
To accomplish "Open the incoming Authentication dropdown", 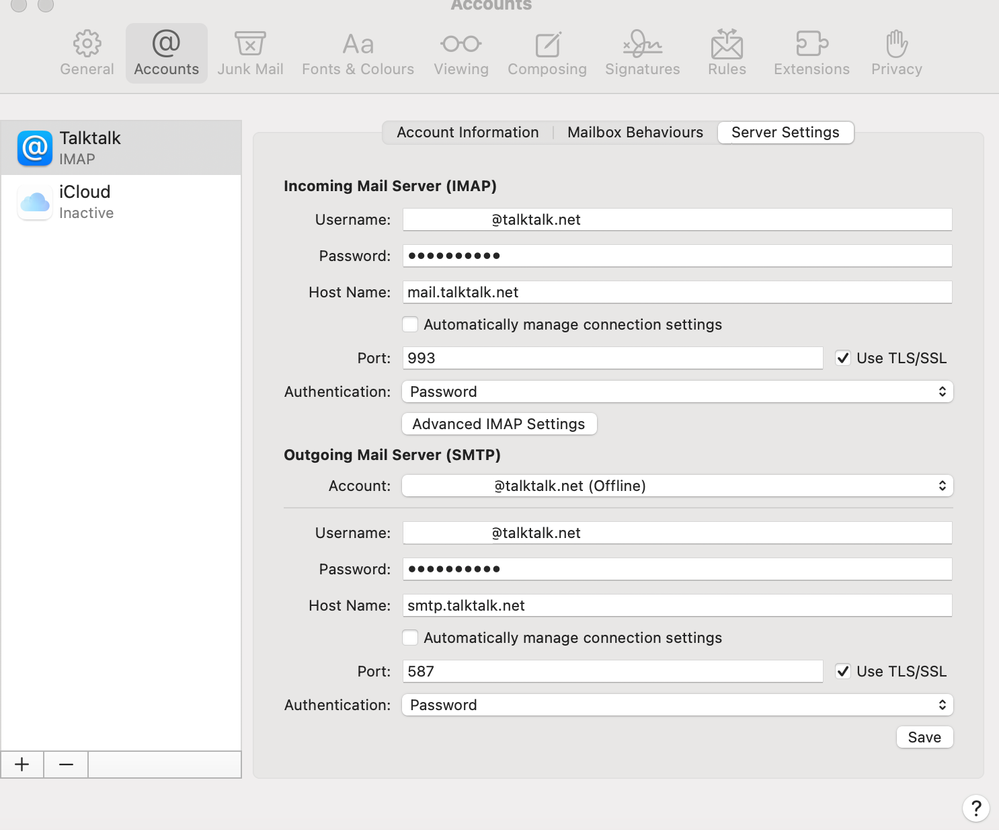I will [x=677, y=391].
